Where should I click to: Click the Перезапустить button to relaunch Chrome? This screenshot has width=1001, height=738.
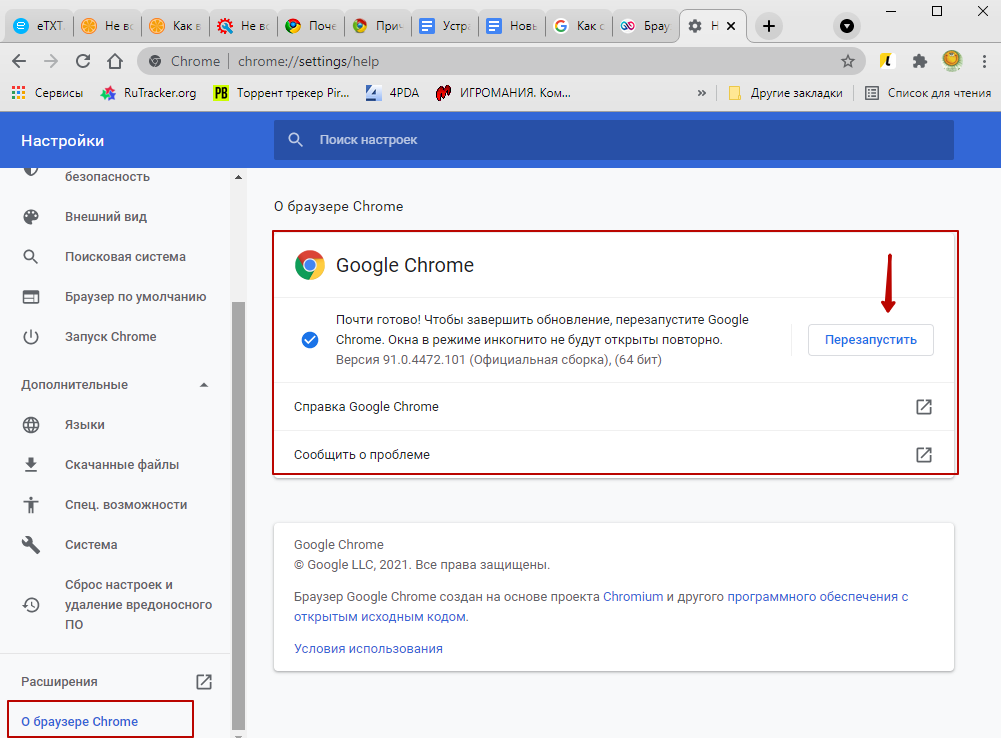[x=870, y=340]
